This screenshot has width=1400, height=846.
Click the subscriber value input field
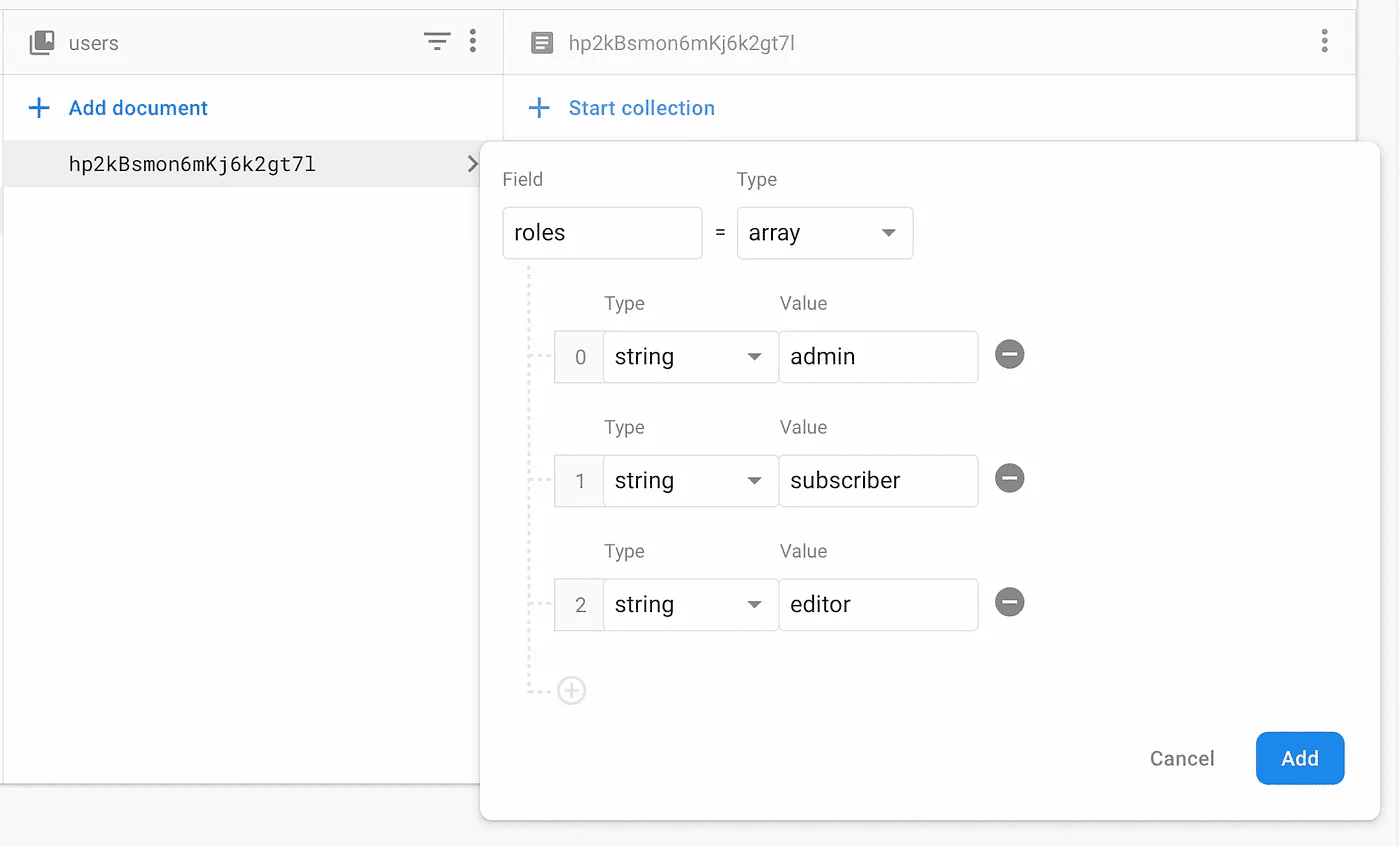(877, 481)
